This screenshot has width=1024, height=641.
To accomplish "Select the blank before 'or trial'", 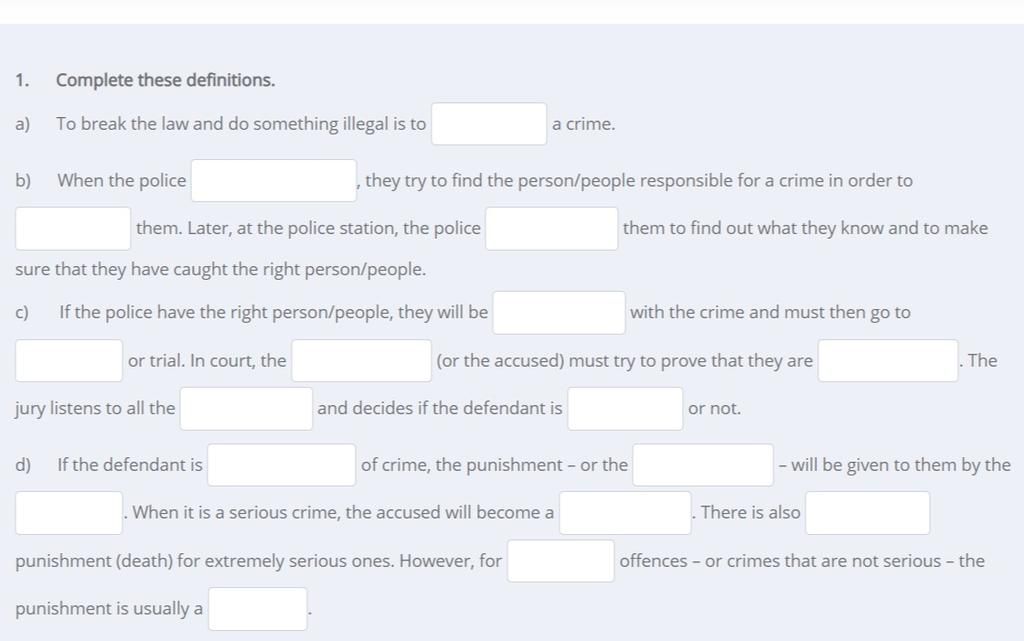I will pos(69,360).
